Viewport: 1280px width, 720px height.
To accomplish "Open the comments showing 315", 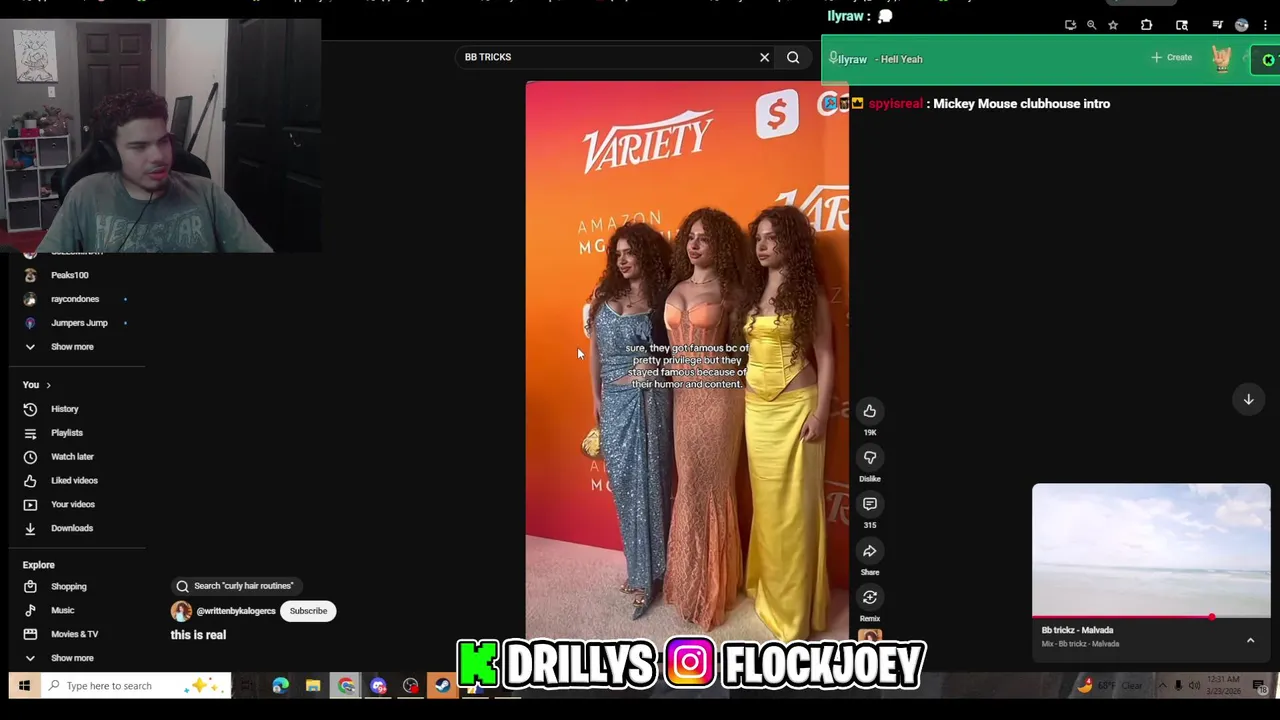I will [x=870, y=504].
